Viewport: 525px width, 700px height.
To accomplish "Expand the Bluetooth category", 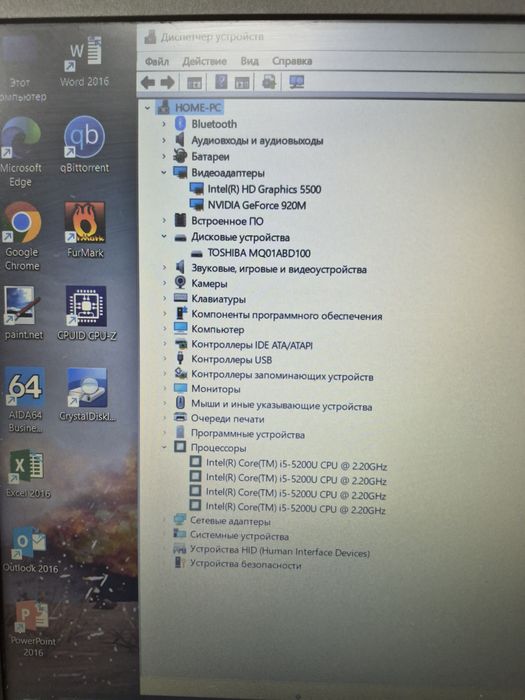I will coord(164,124).
